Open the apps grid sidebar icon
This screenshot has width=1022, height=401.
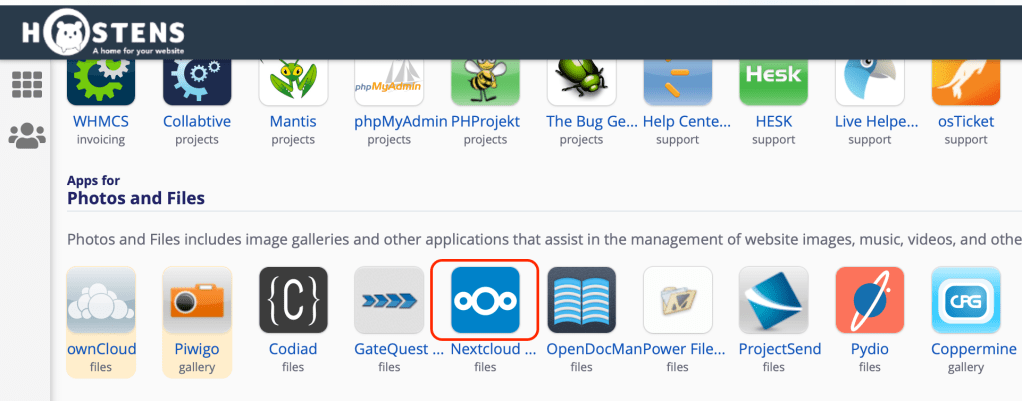click(x=27, y=85)
